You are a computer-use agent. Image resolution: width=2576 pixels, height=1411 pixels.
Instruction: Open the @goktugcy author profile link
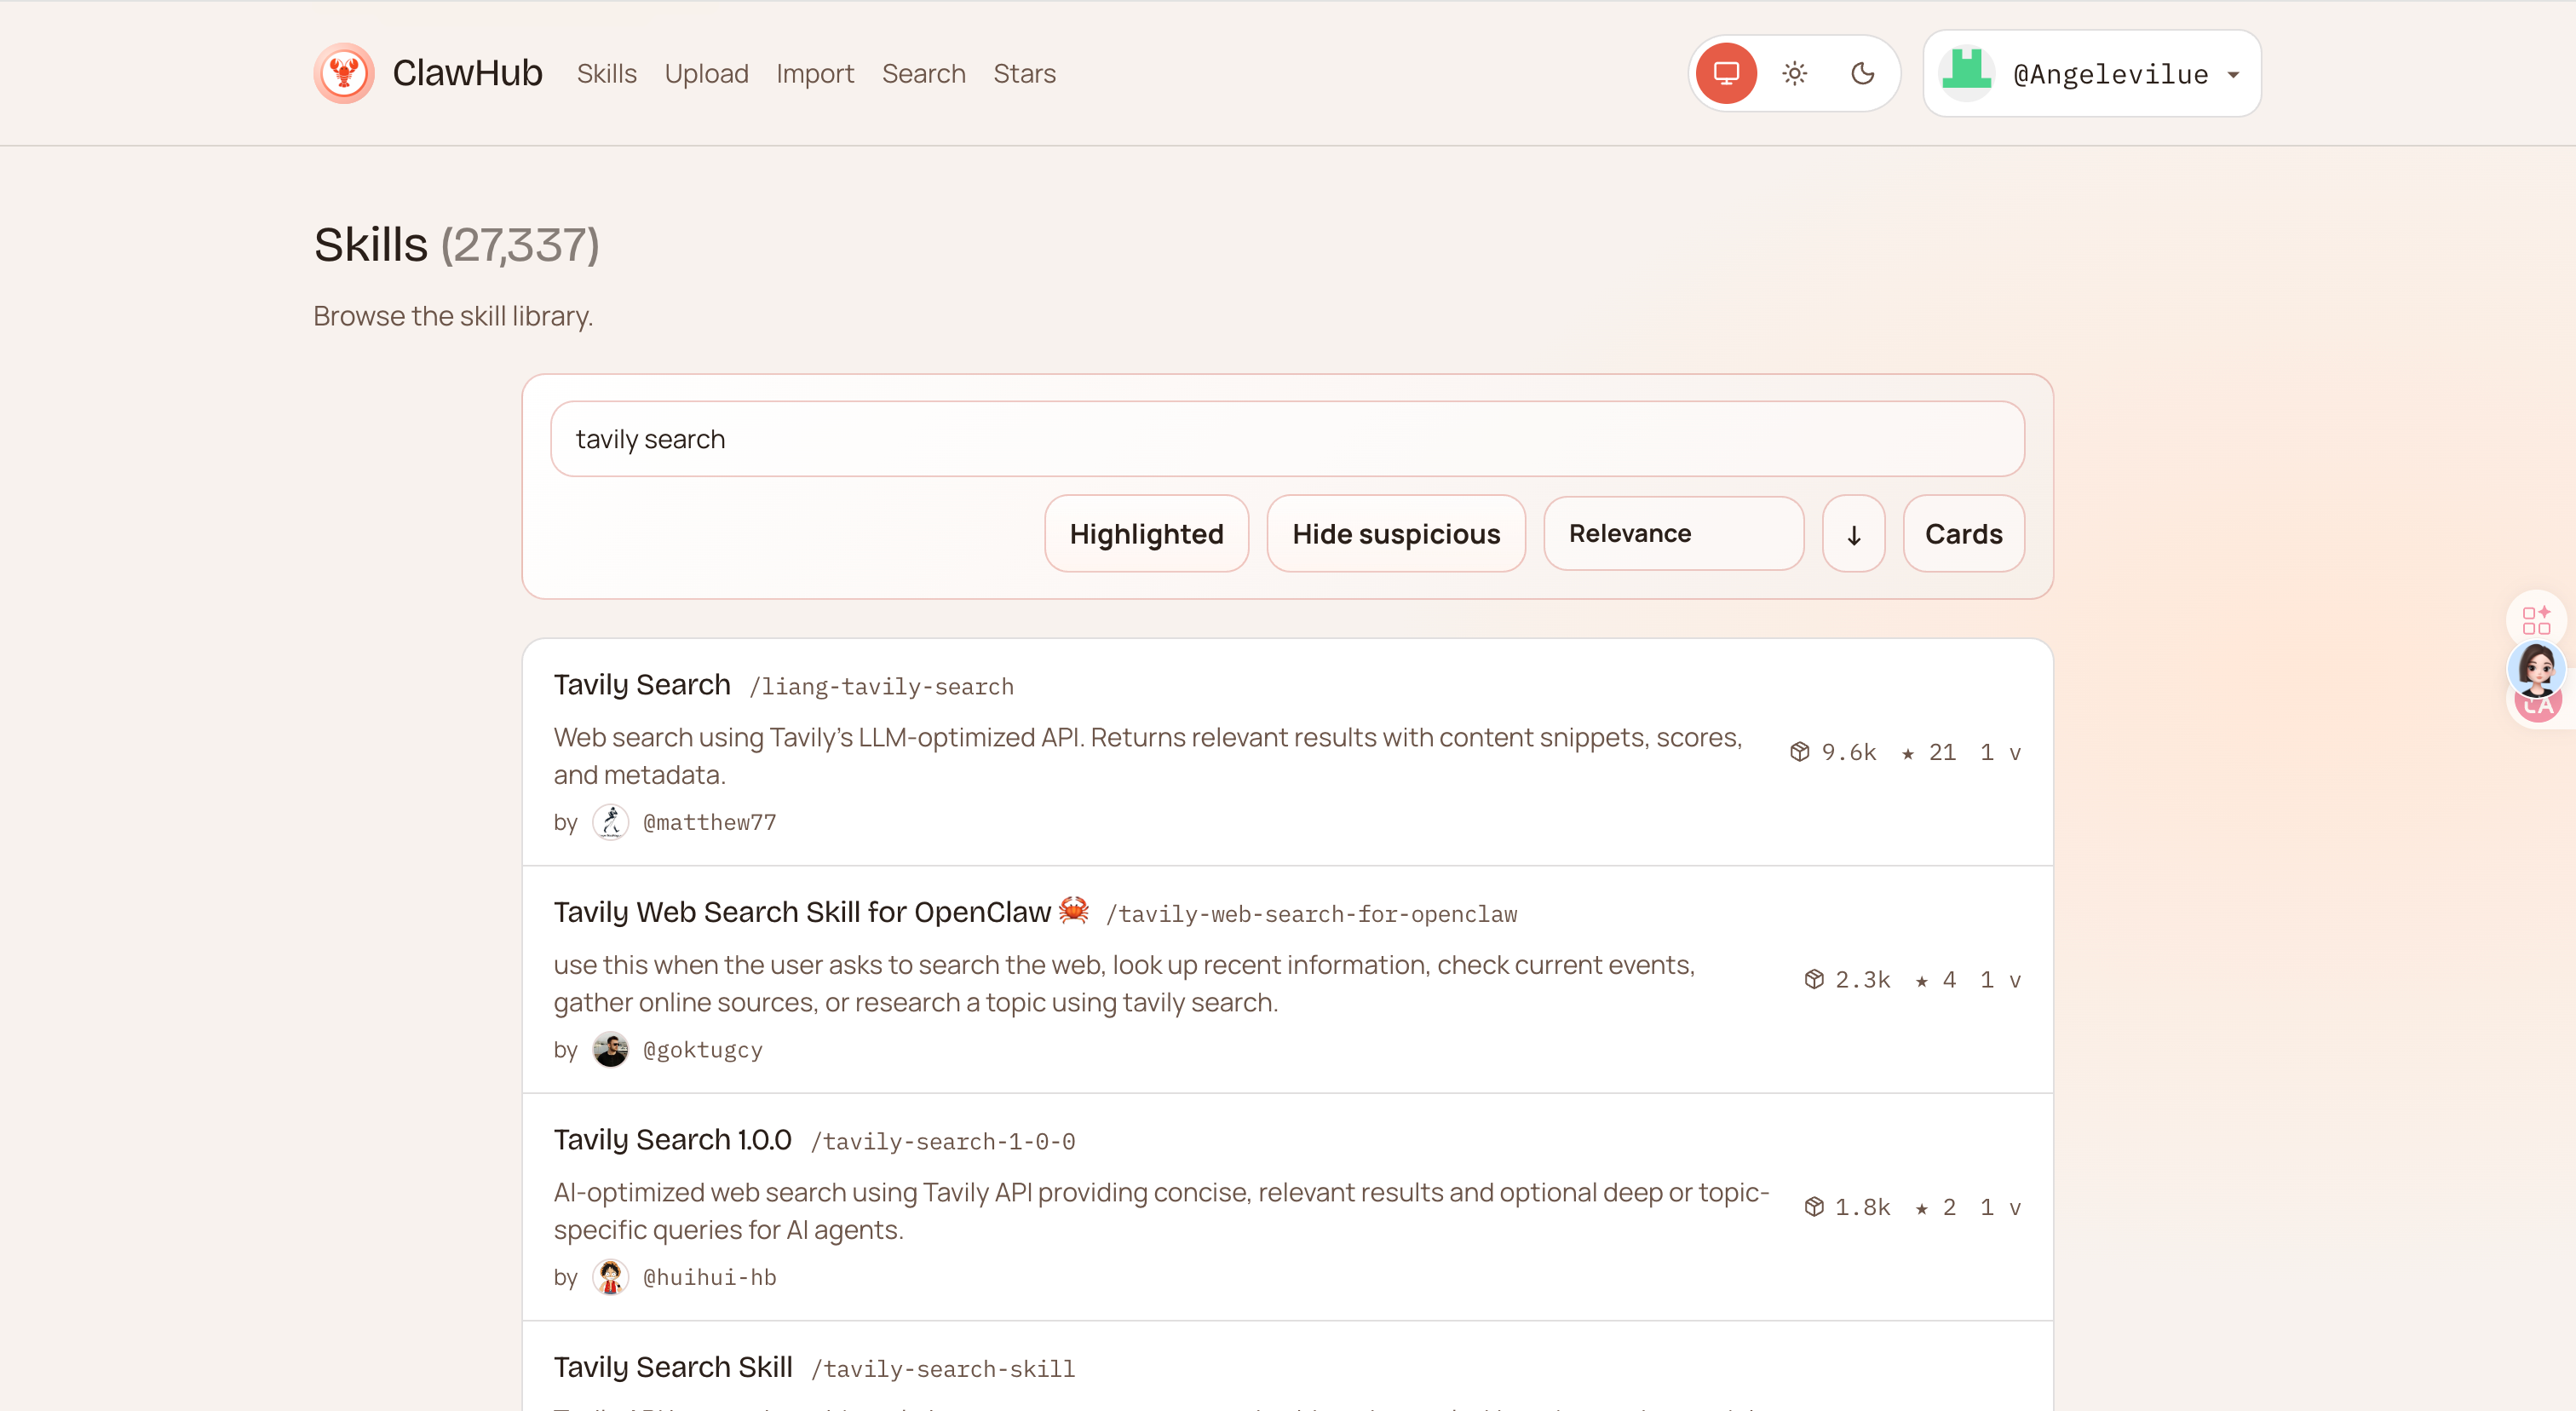[x=702, y=1050]
